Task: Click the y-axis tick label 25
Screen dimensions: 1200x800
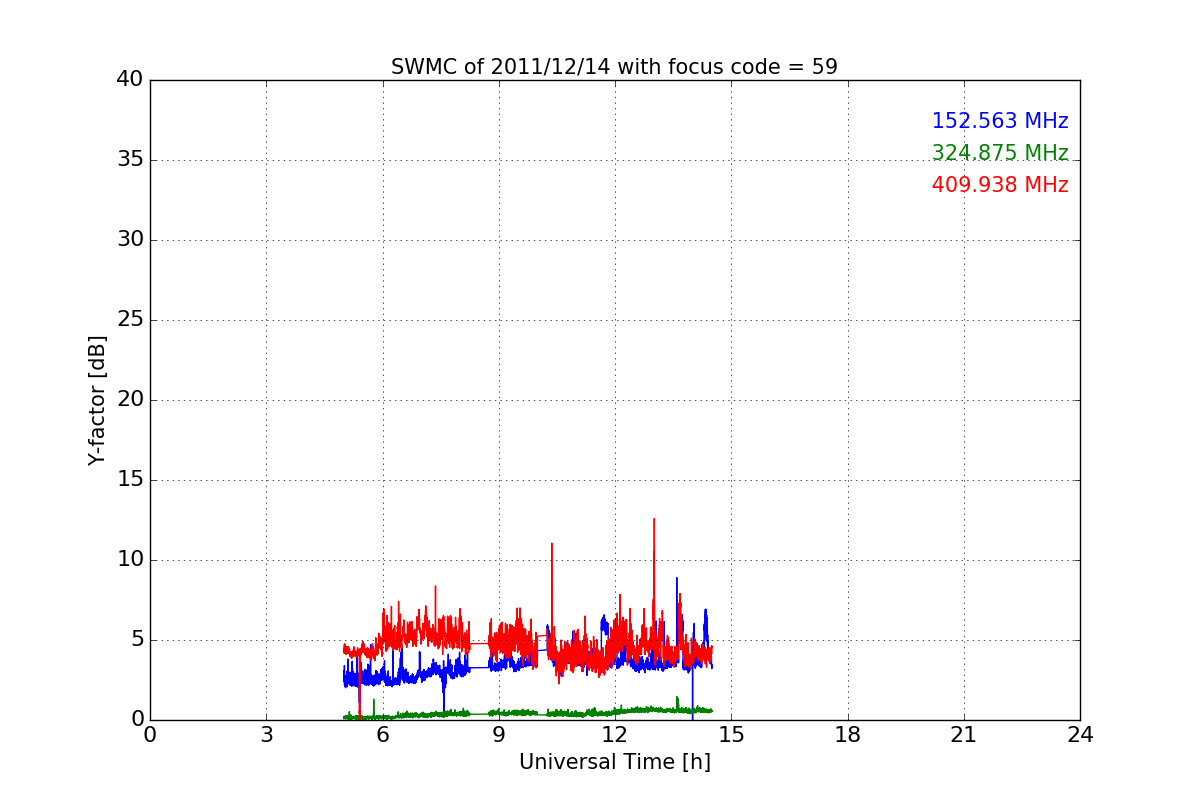Action: 130,320
